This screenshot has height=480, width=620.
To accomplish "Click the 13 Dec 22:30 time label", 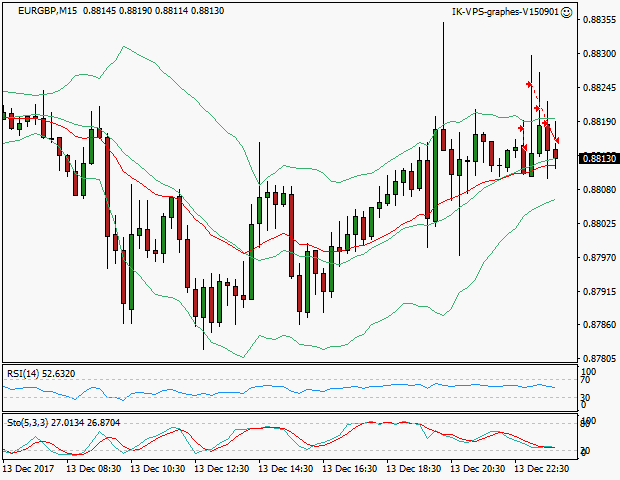I will 541,468.
